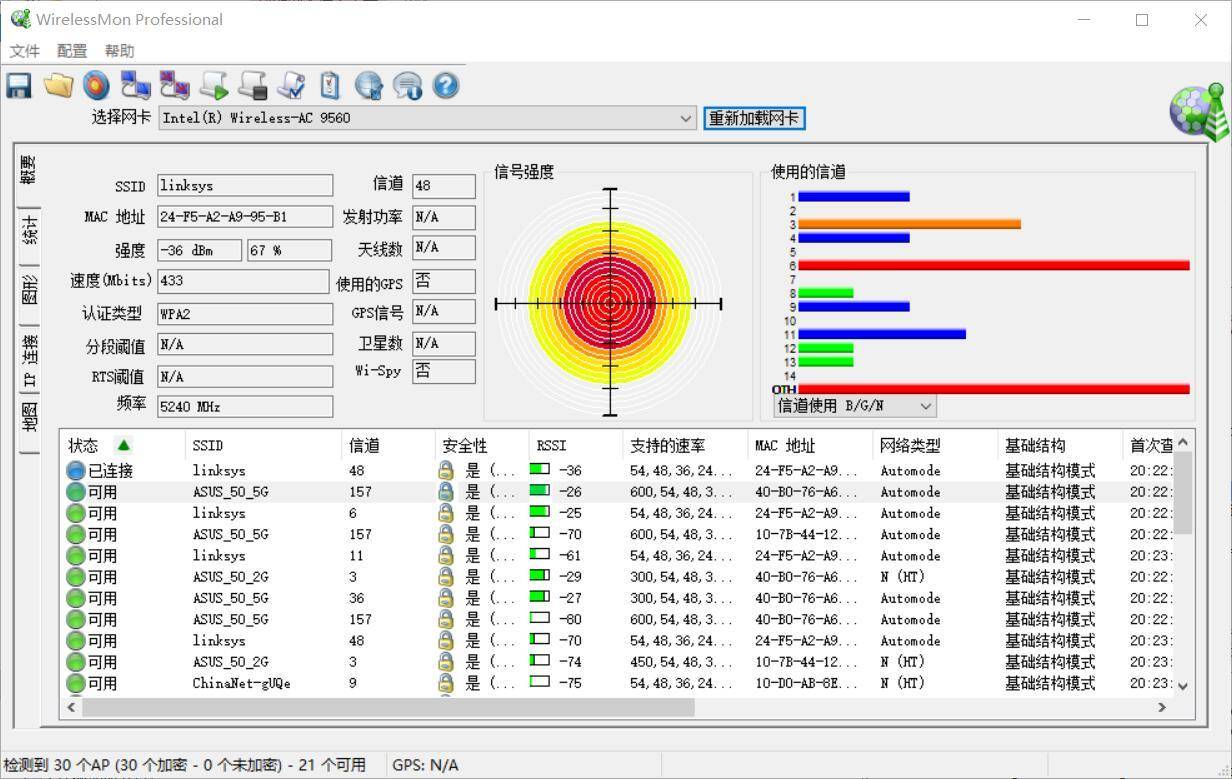Select the red target toolbar icon
Screen dimensions: 1232x779
pyautogui.click(x=96, y=85)
